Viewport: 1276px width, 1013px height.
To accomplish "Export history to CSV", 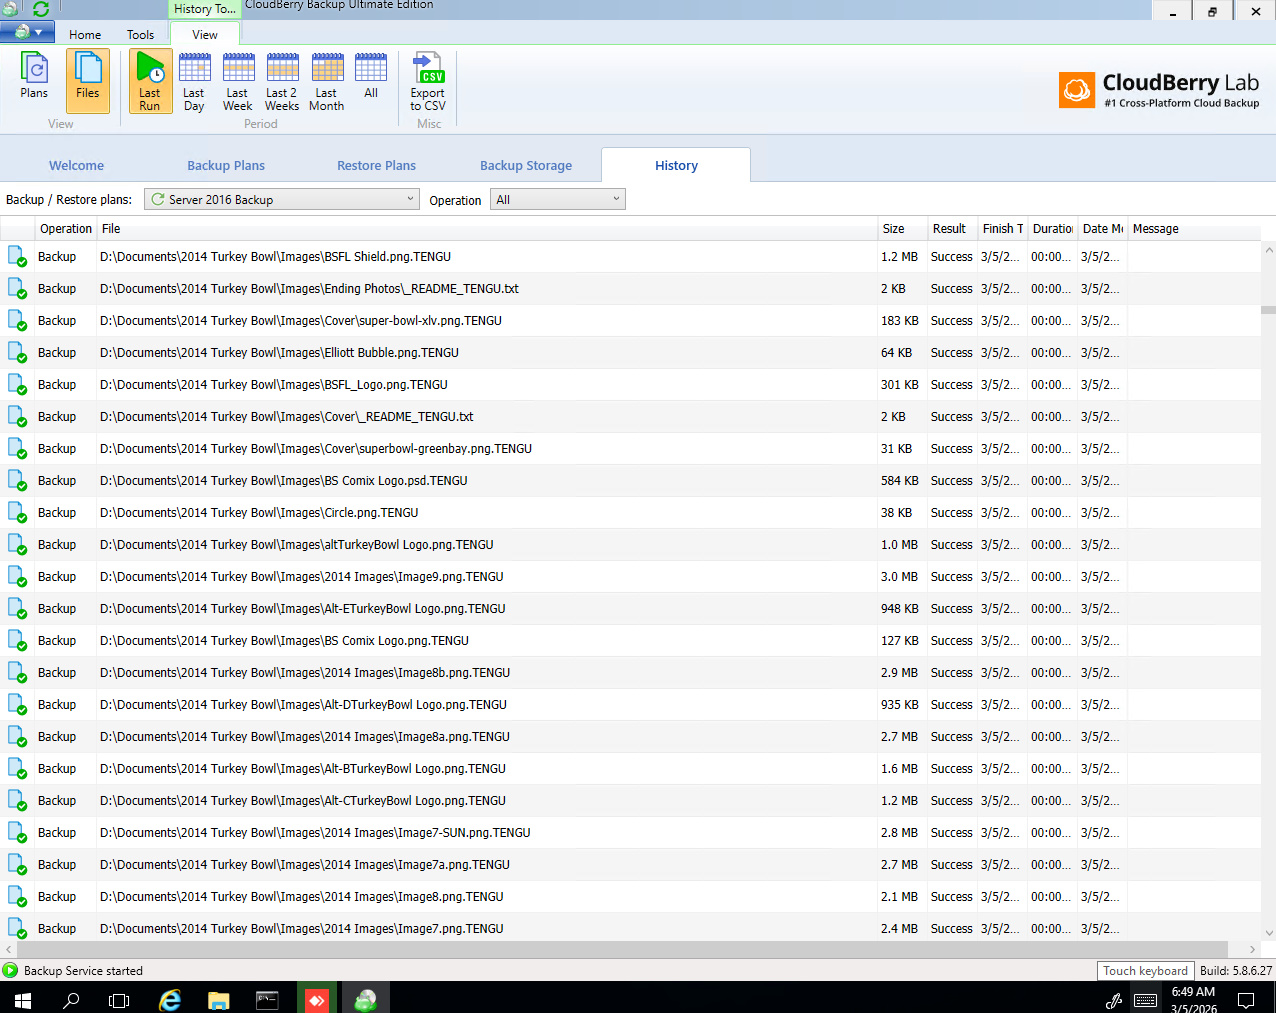I will pyautogui.click(x=428, y=80).
